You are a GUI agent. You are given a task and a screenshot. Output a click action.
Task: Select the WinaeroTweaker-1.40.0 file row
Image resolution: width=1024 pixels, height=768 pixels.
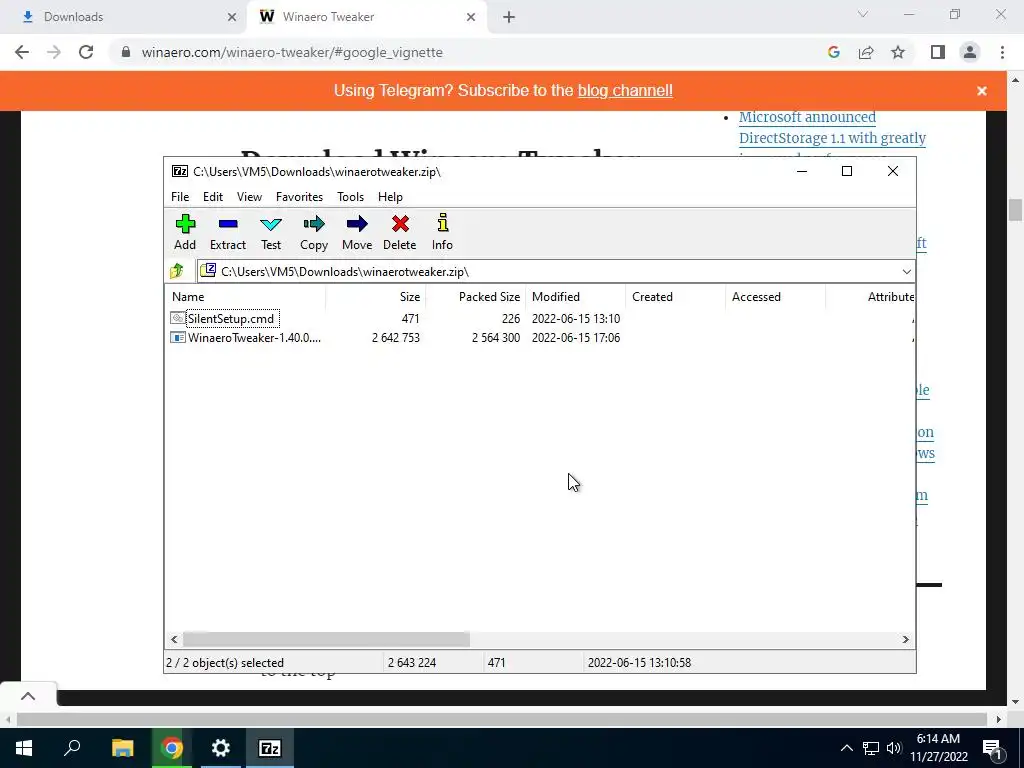pyautogui.click(x=539, y=338)
